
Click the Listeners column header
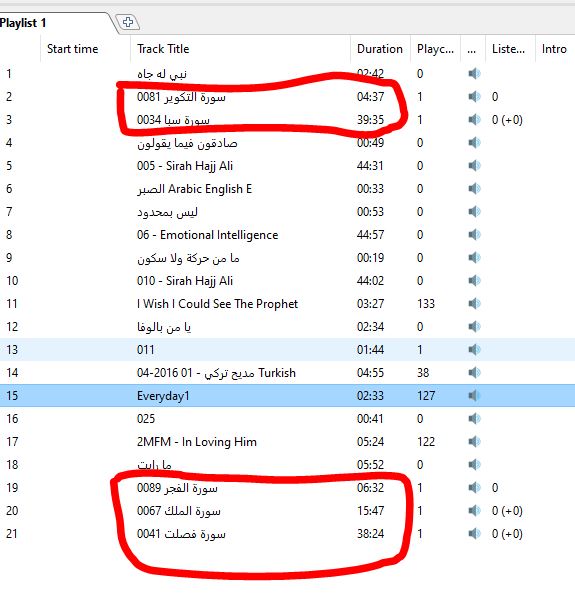pyautogui.click(x=510, y=49)
